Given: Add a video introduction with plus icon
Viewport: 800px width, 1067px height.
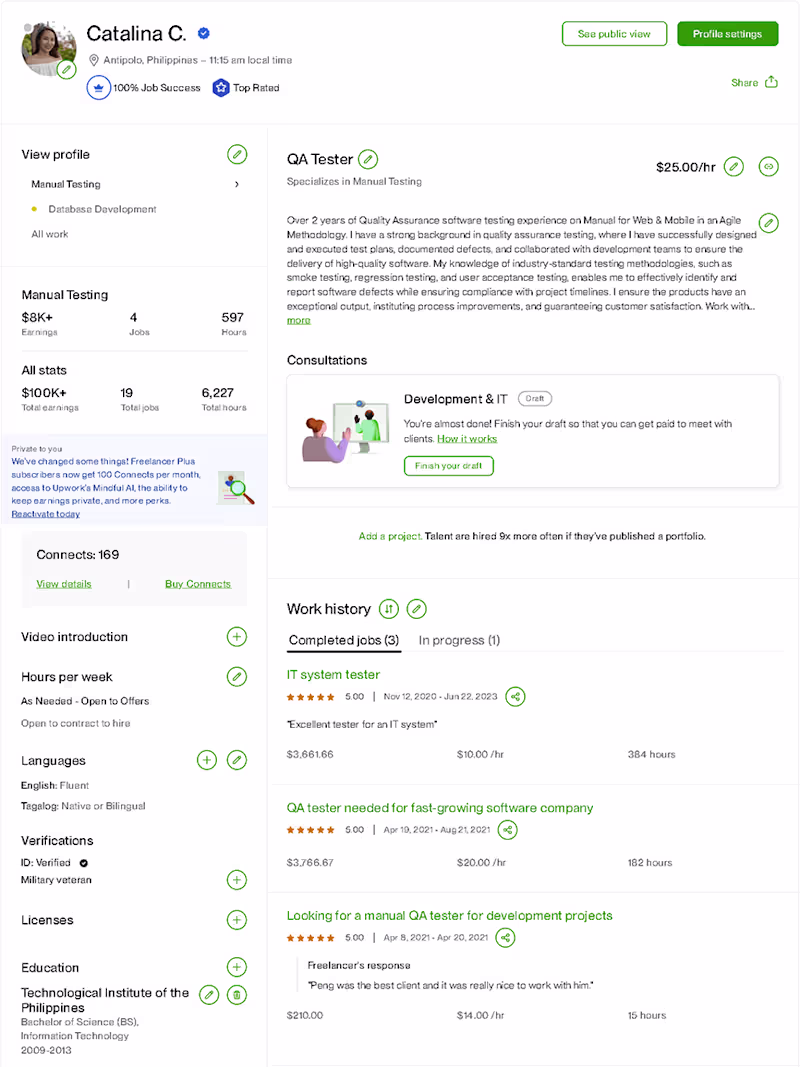Looking at the screenshot, I should tap(236, 637).
